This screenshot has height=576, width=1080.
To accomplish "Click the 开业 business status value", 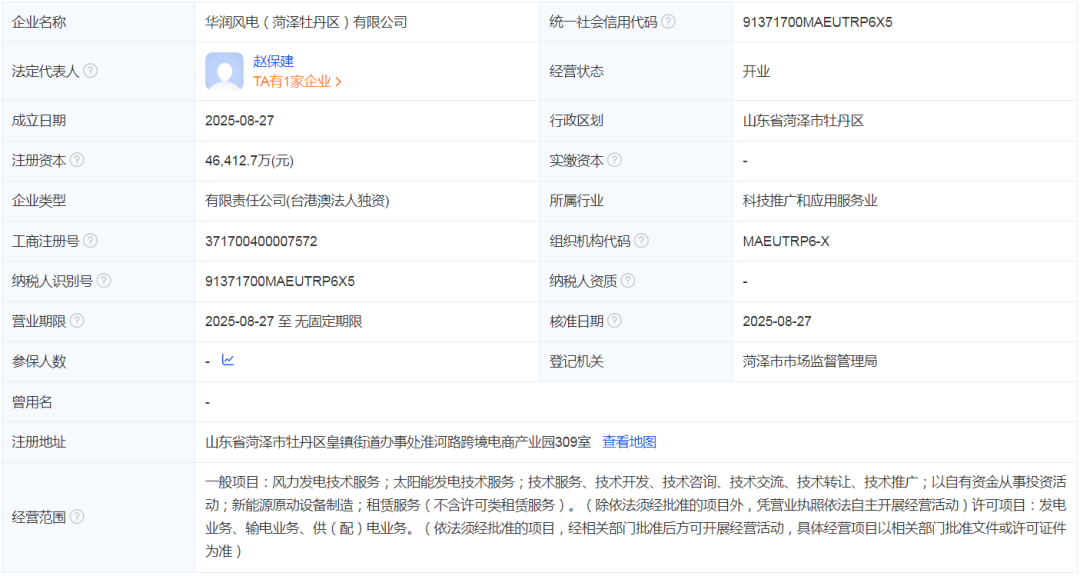I will 756,72.
